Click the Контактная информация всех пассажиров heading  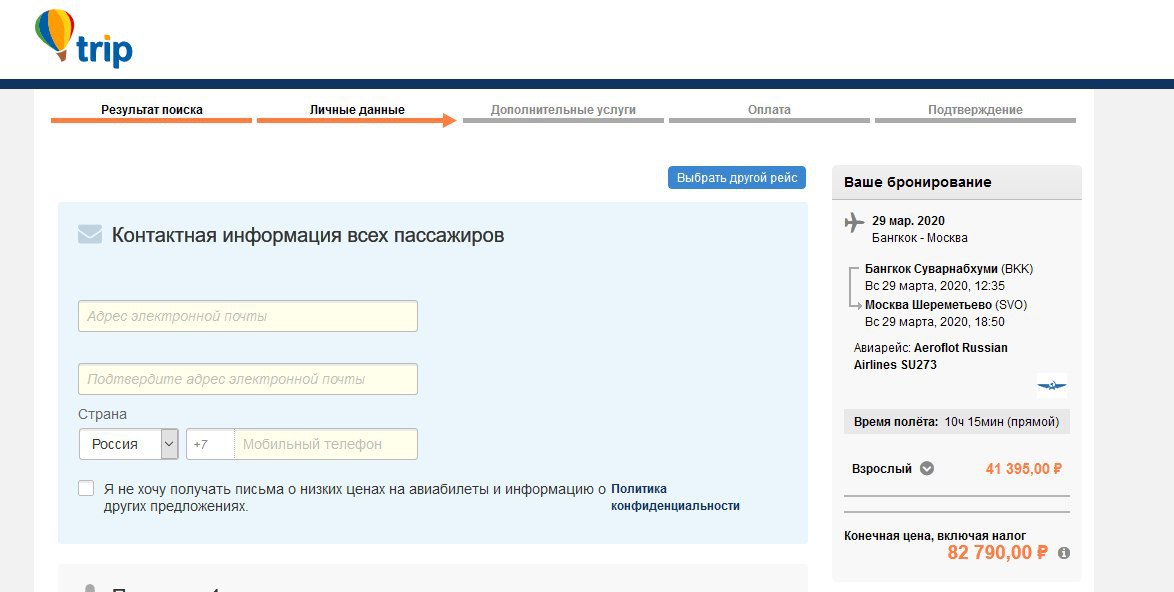308,235
